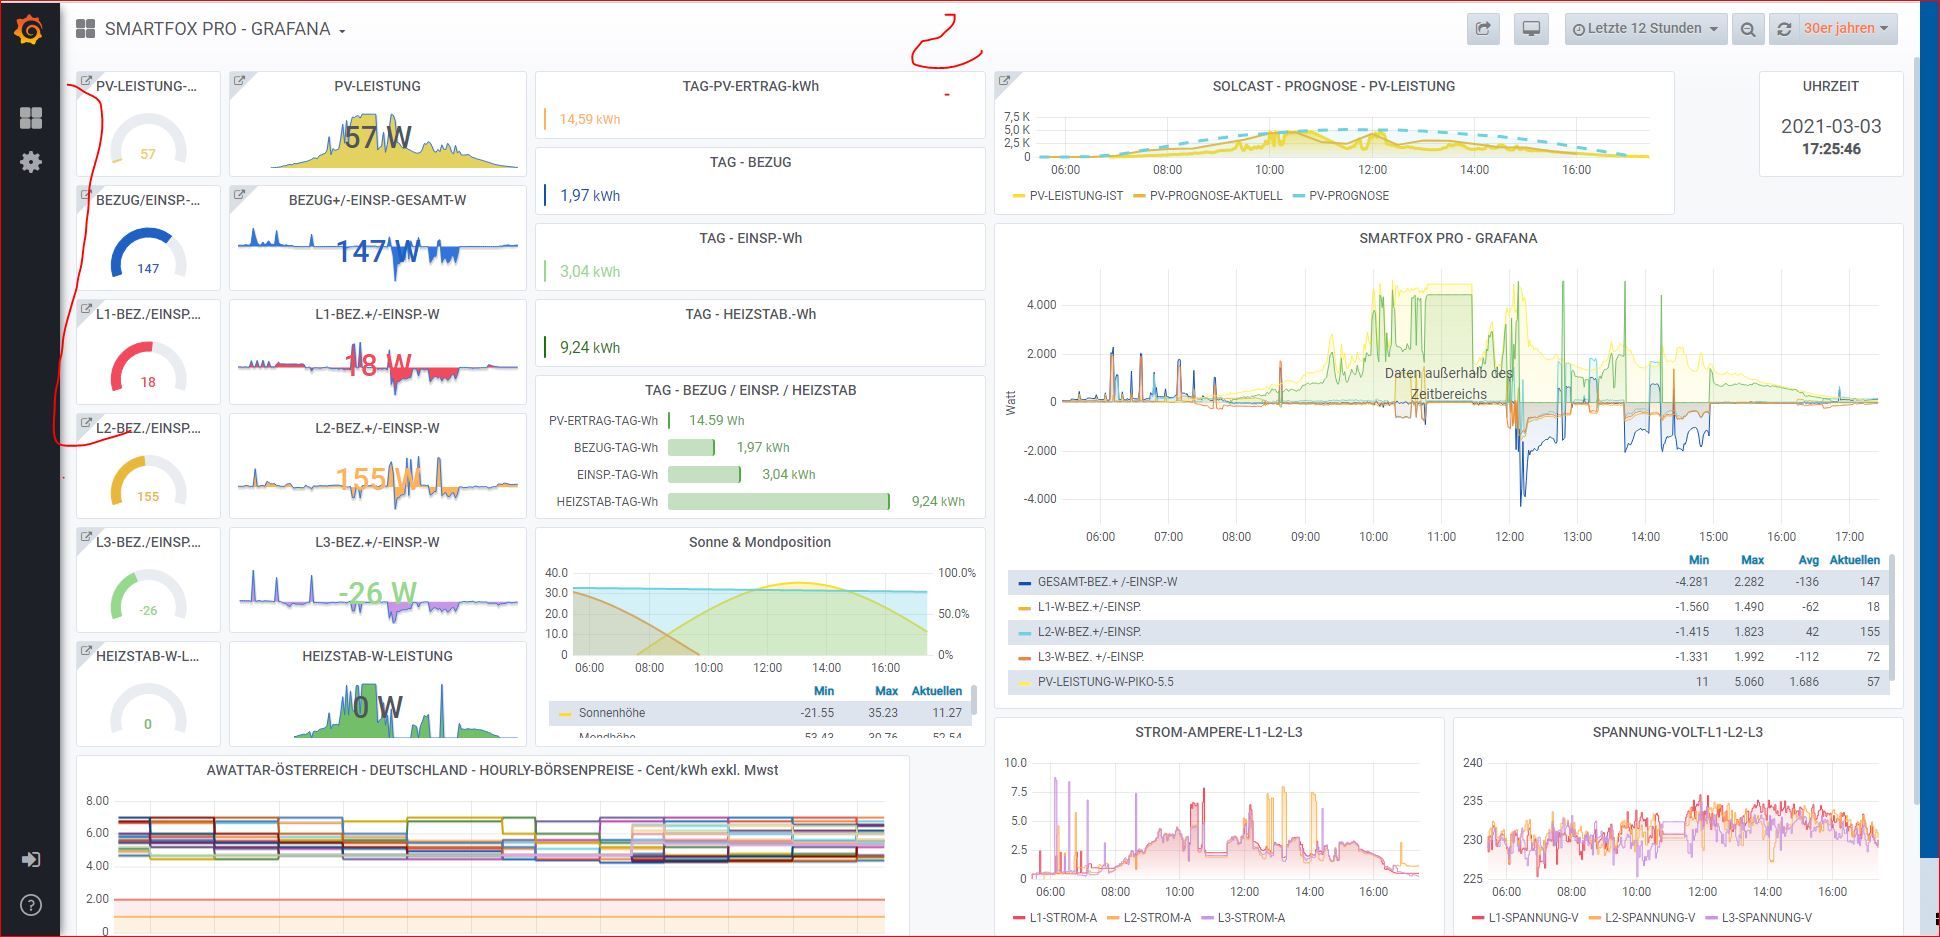Click the 14,59 kWh value
This screenshot has width=1940, height=937.
[589, 119]
